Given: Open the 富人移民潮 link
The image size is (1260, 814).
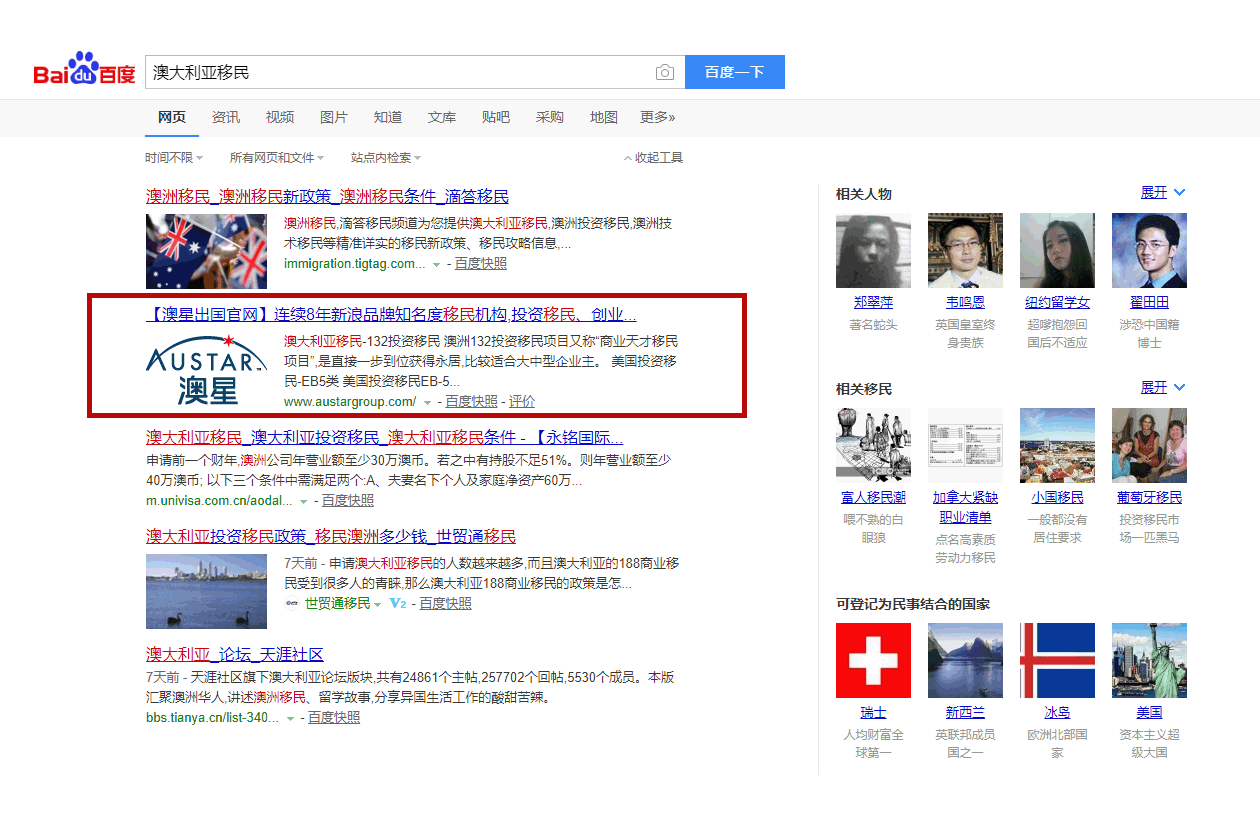Looking at the screenshot, I should (x=873, y=497).
